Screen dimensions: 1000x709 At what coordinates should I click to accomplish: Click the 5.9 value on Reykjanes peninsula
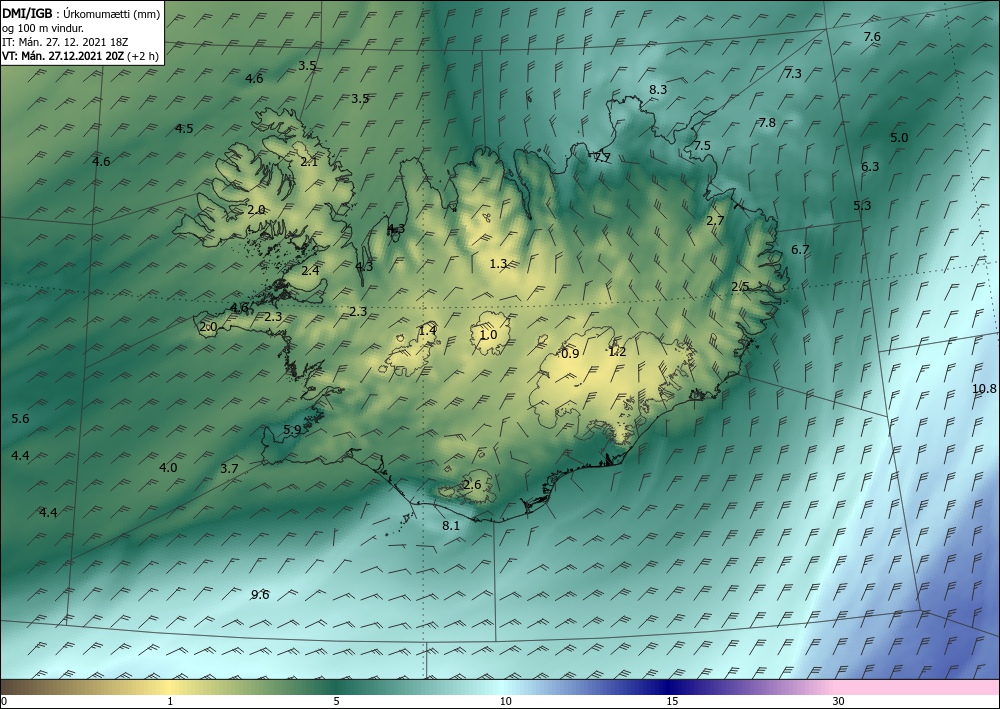pos(292,430)
